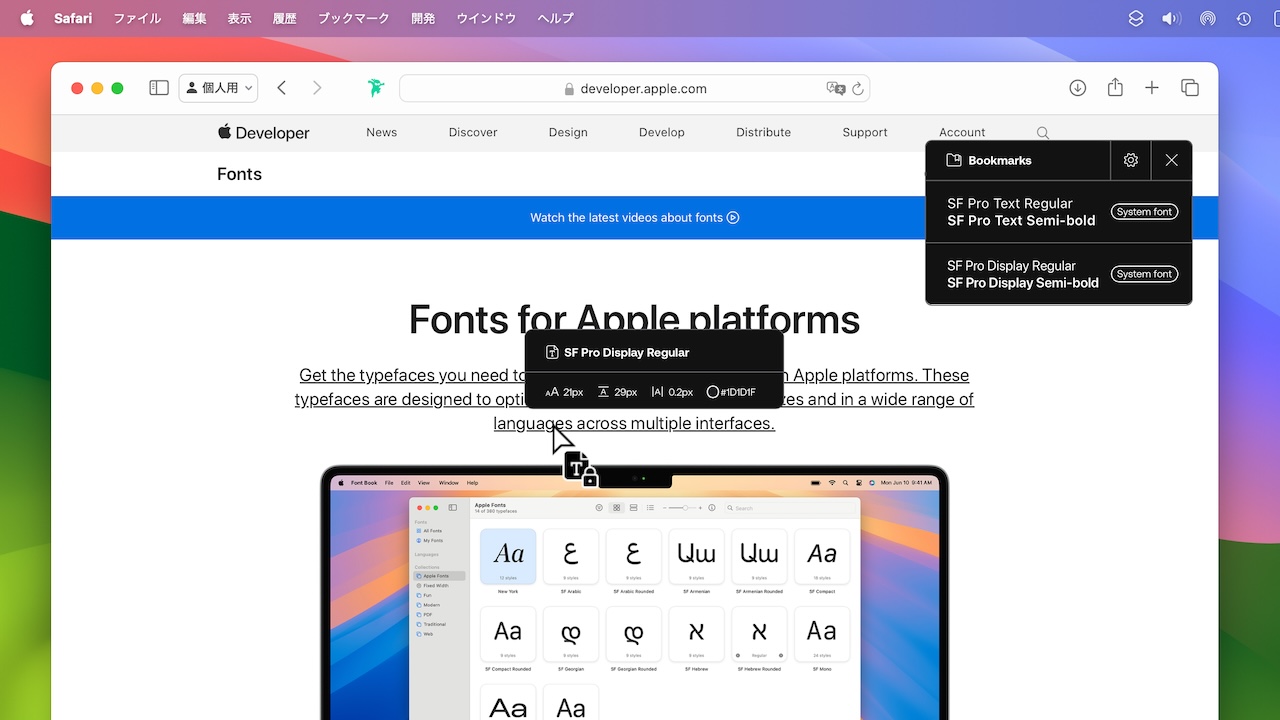Open the News nav link

tap(382, 132)
